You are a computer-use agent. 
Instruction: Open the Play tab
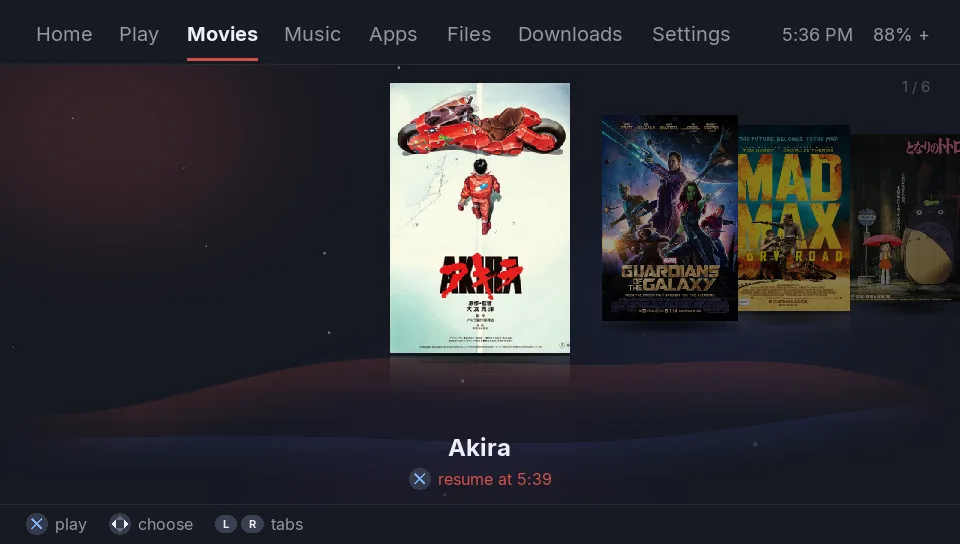139,34
